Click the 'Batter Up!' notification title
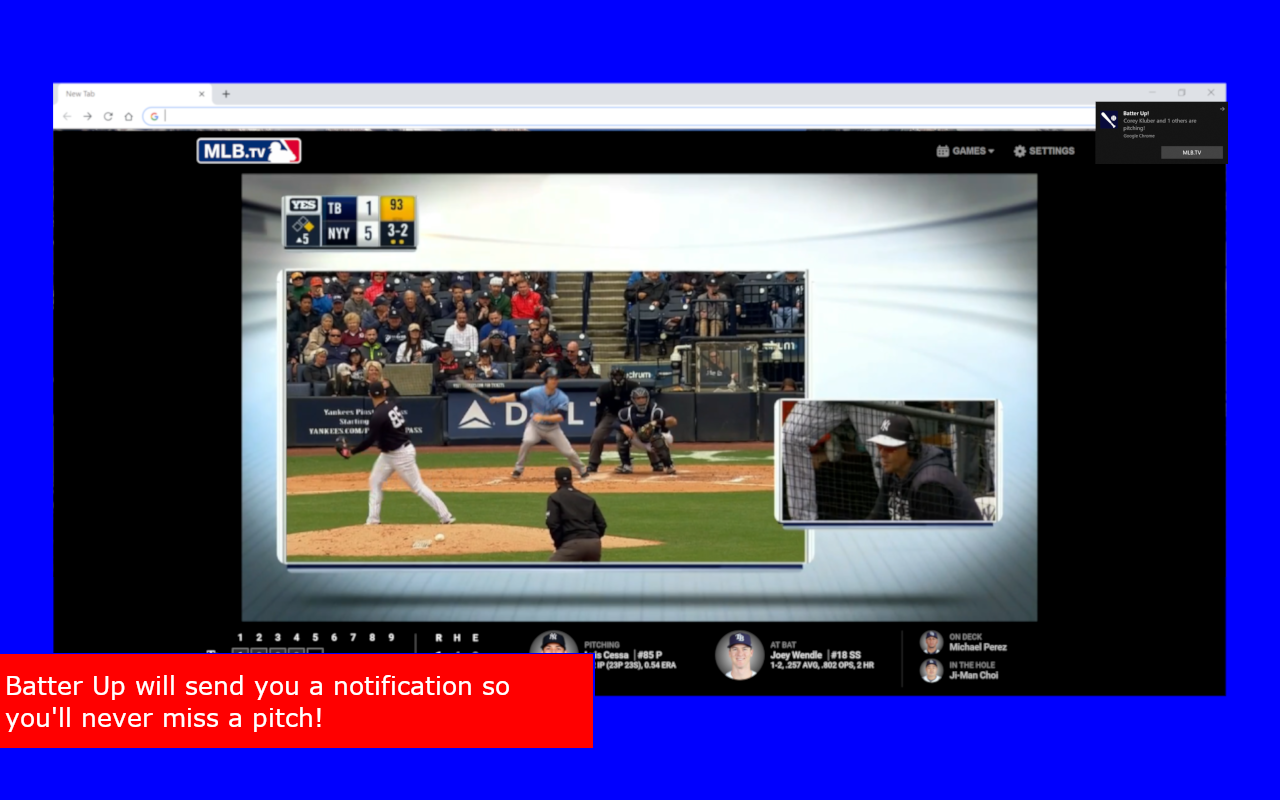Viewport: 1280px width, 800px height. click(1136, 113)
